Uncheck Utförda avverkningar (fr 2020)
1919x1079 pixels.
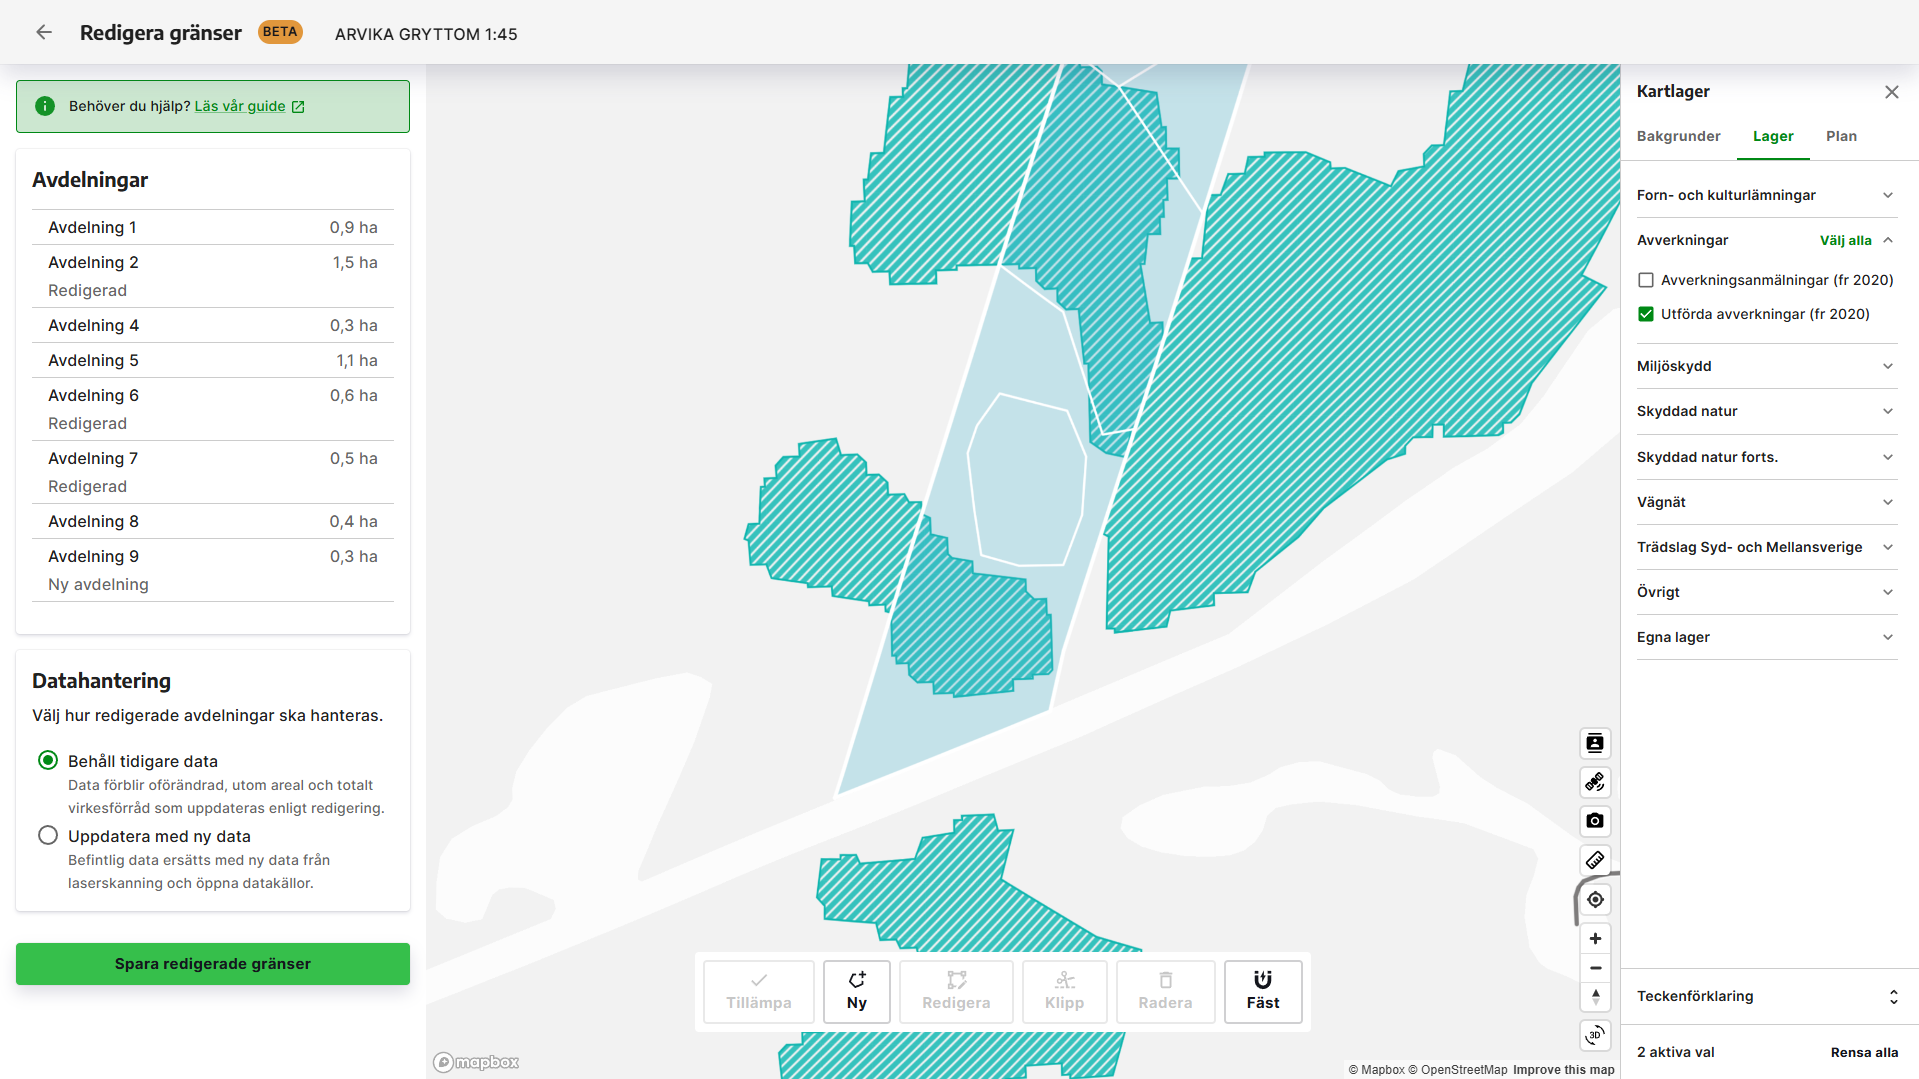tap(1646, 314)
